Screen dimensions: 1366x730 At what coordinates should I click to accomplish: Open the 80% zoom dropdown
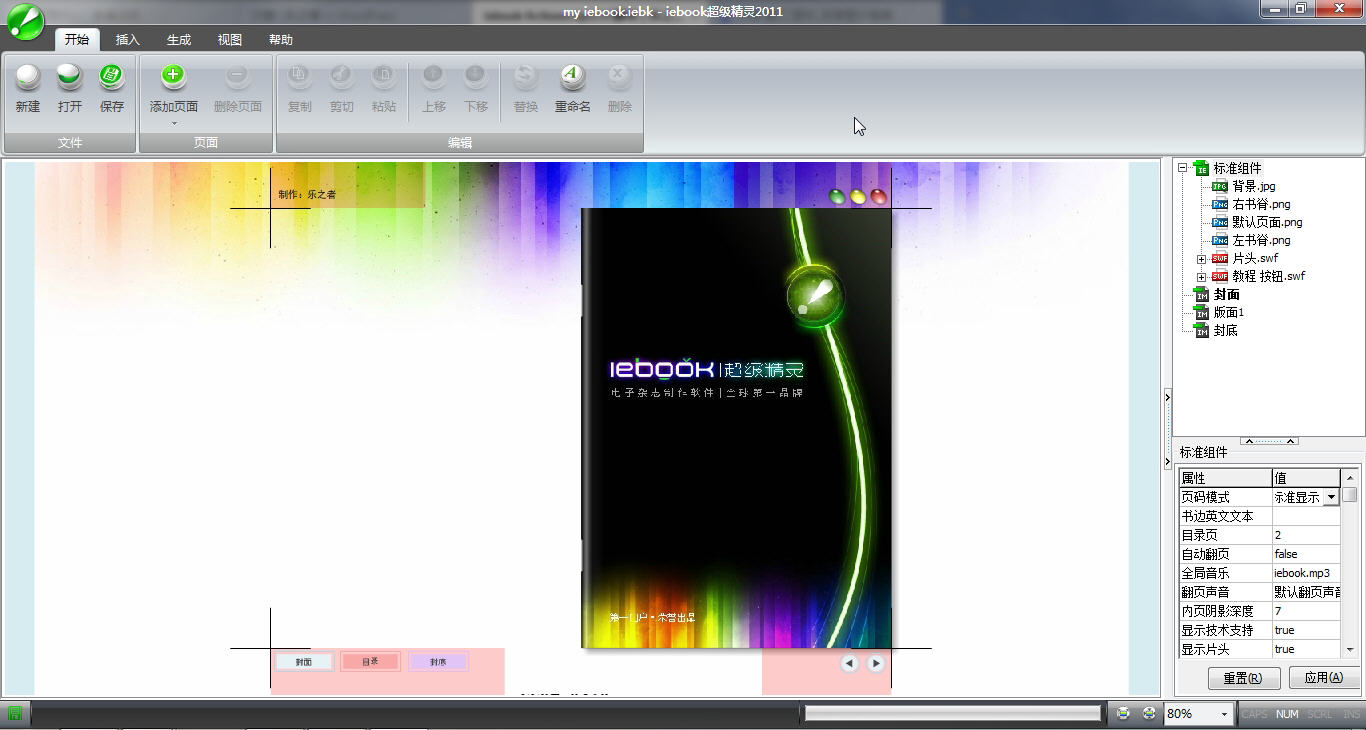[x=1224, y=714]
